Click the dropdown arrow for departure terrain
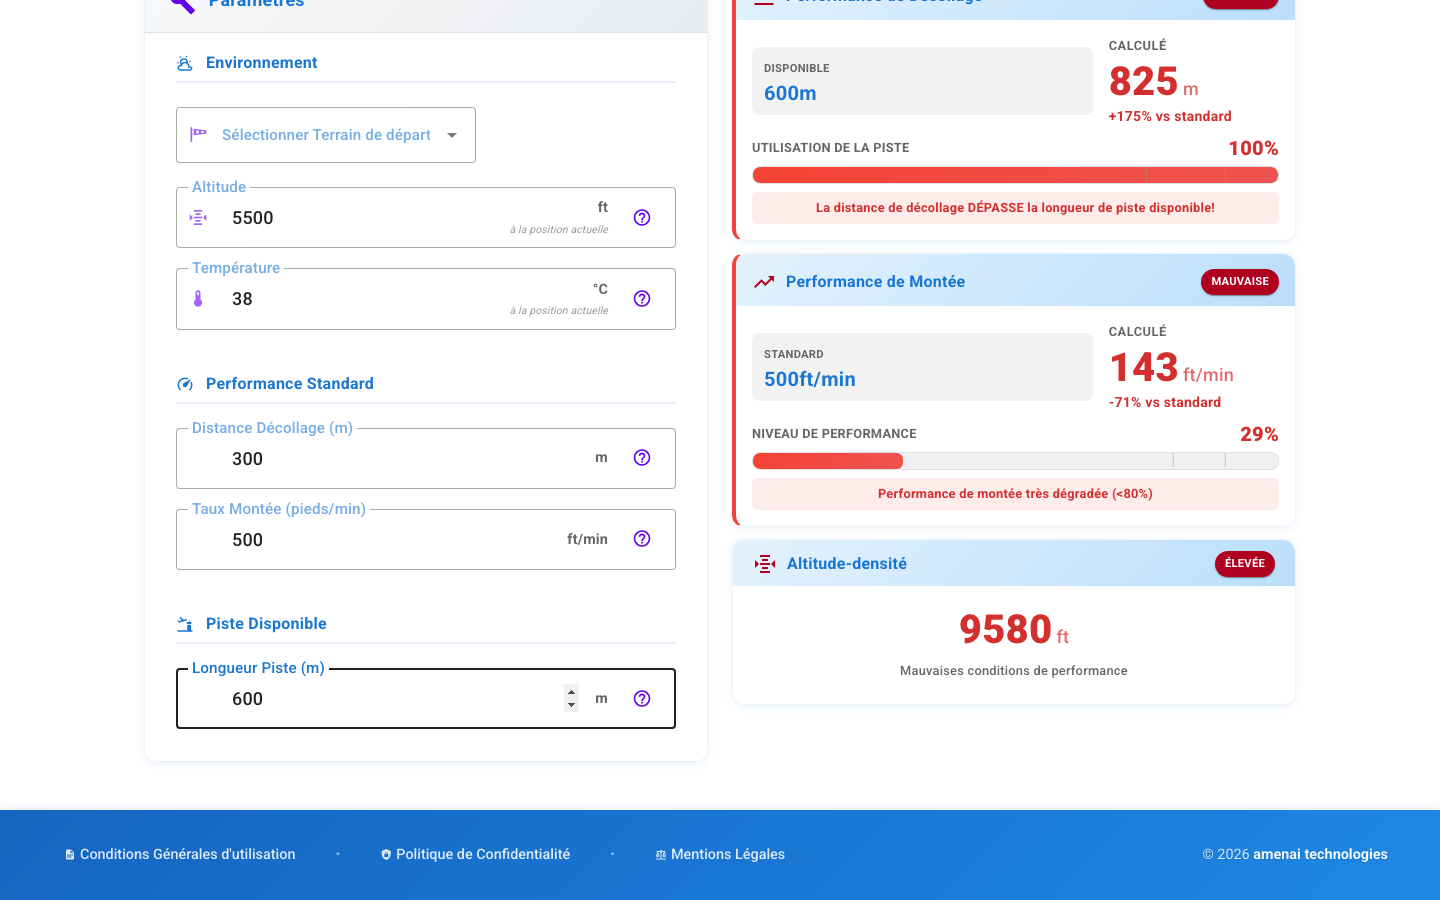Viewport: 1440px width, 900px height. [x=452, y=135]
